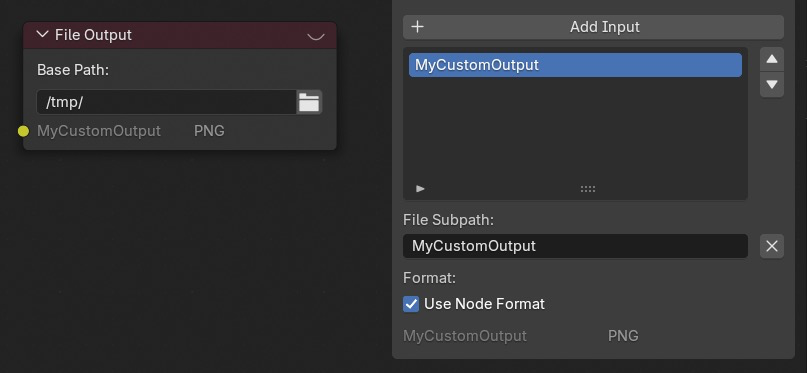The height and width of the screenshot is (373, 807).
Task: Edit the File Subpath text field
Action: pyautogui.click(x=575, y=246)
